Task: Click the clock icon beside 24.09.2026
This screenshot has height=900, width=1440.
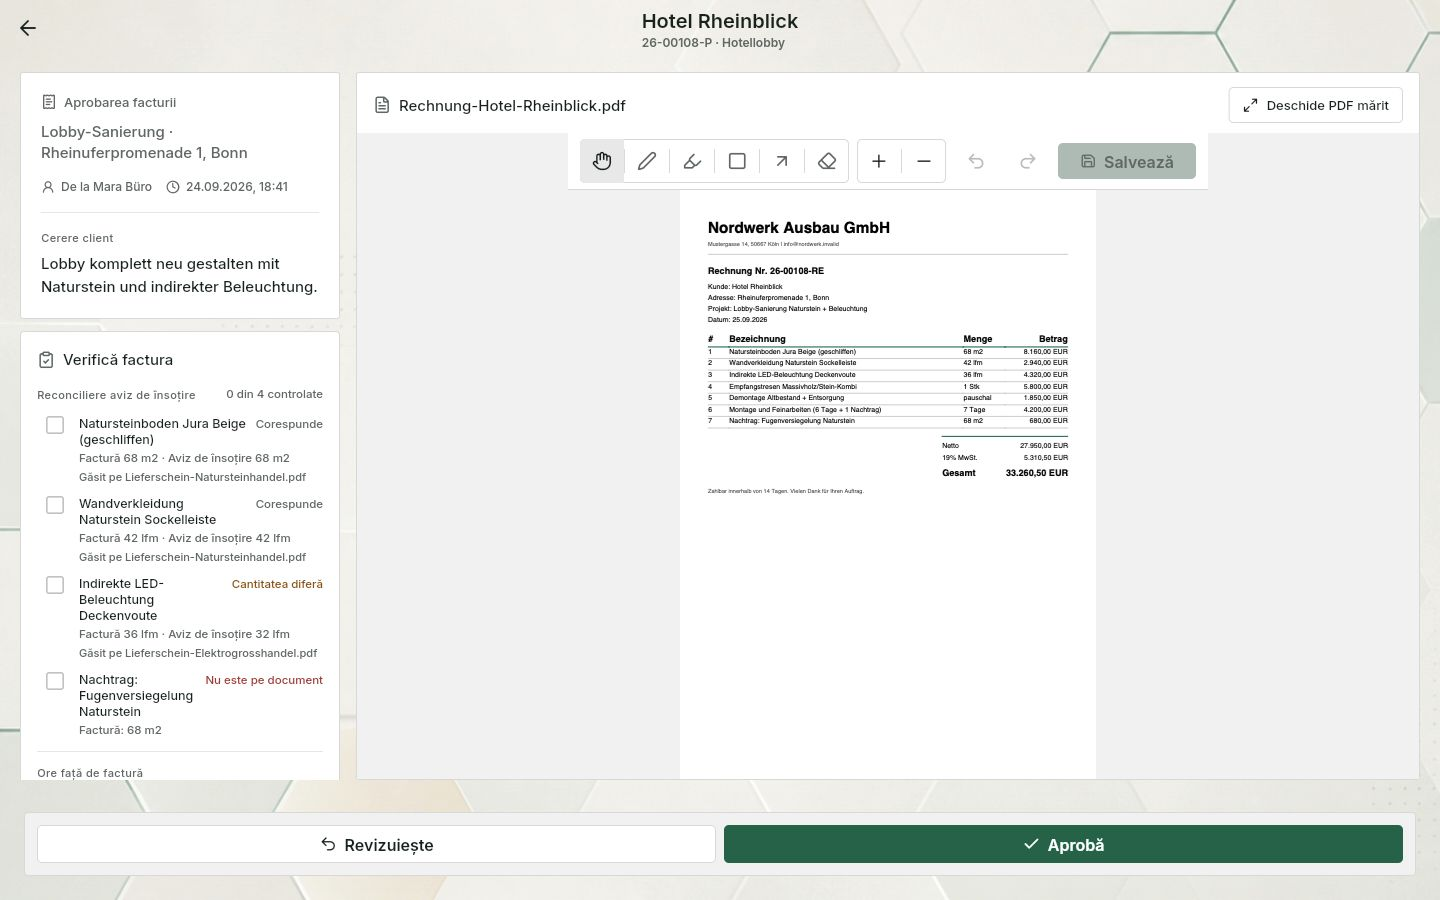Action: (x=173, y=187)
